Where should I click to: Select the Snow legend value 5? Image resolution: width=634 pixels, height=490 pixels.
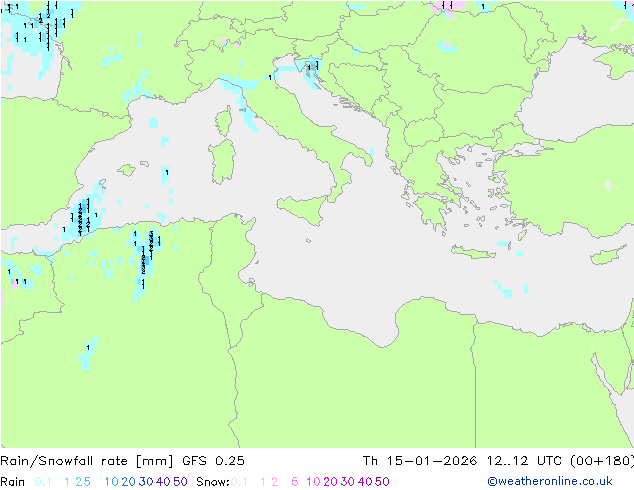tap(295, 482)
